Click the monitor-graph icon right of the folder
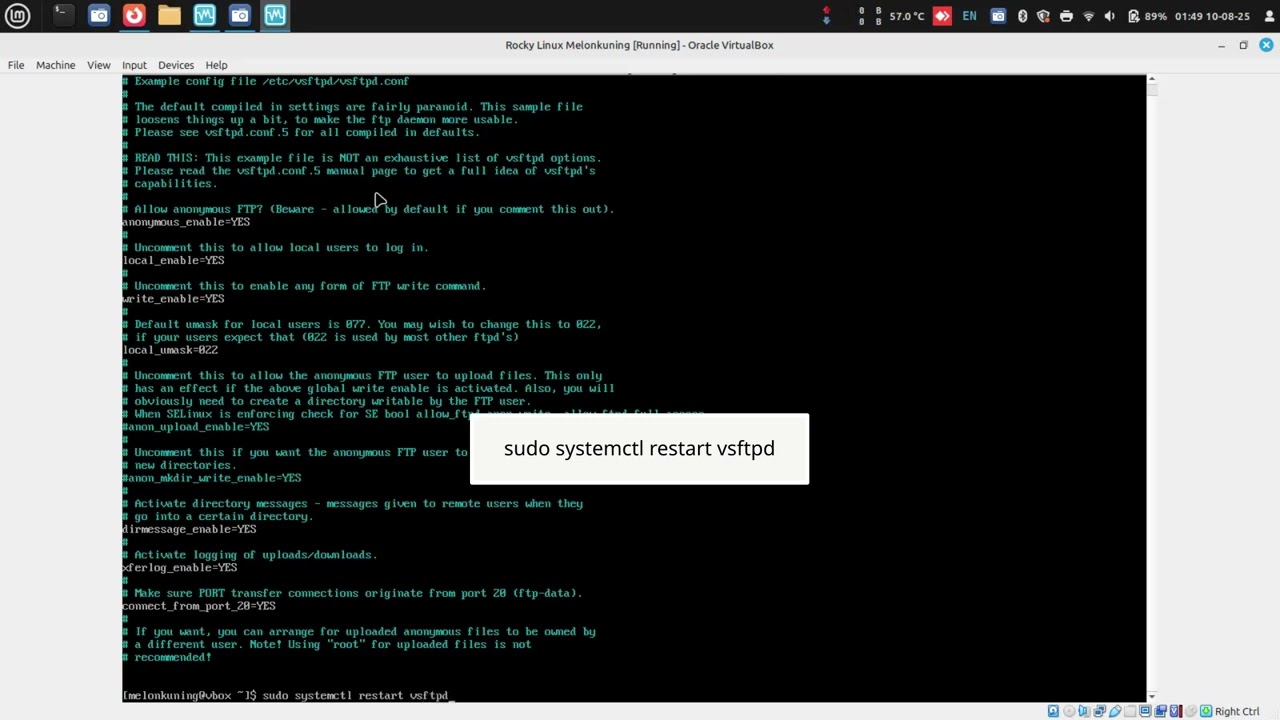 pyautogui.click(x=204, y=15)
